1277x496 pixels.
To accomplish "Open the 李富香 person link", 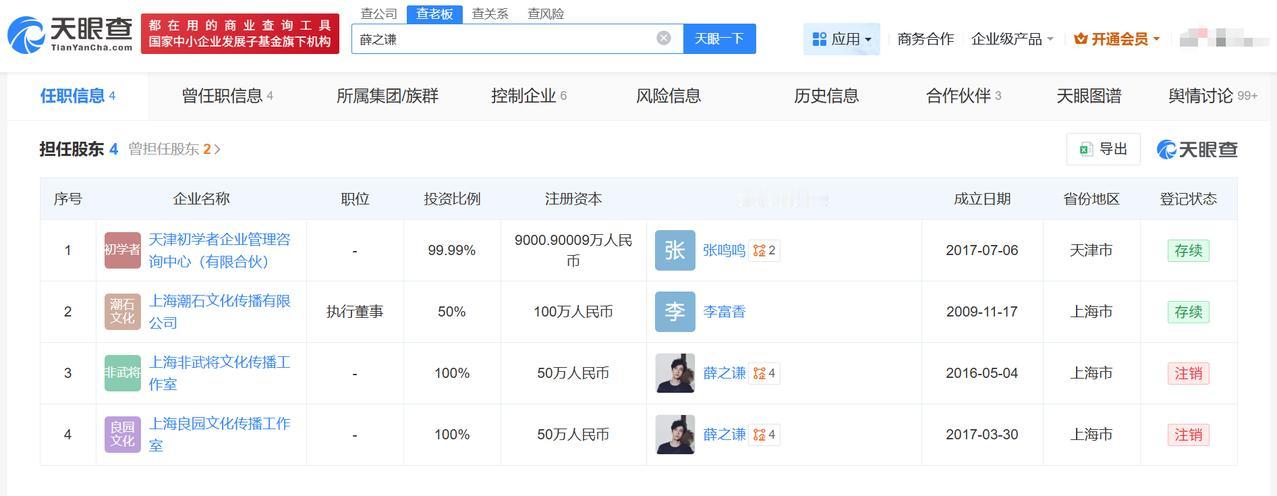I will tap(724, 312).
